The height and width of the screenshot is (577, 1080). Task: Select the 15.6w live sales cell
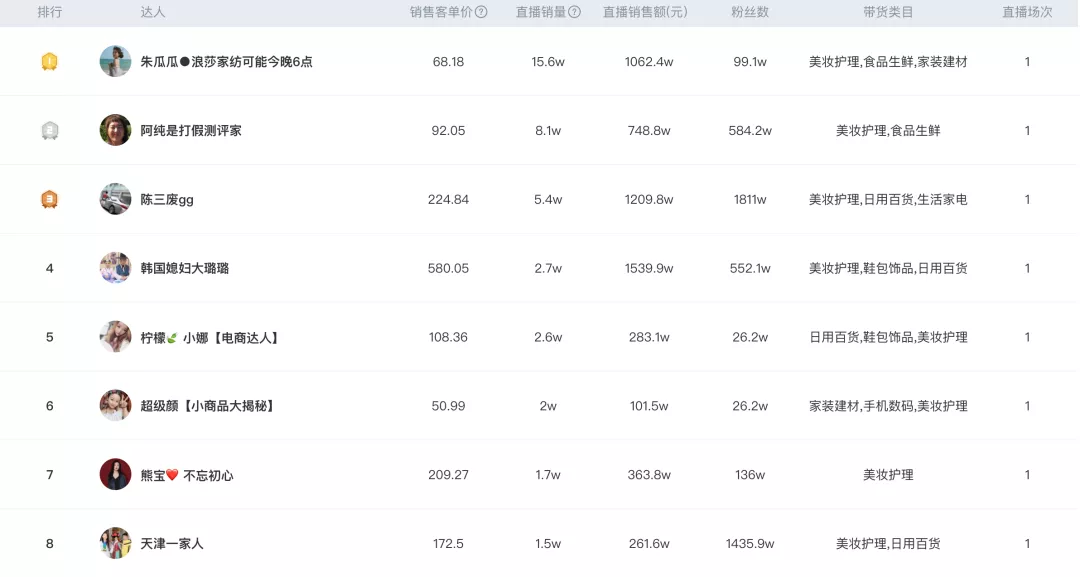point(548,62)
